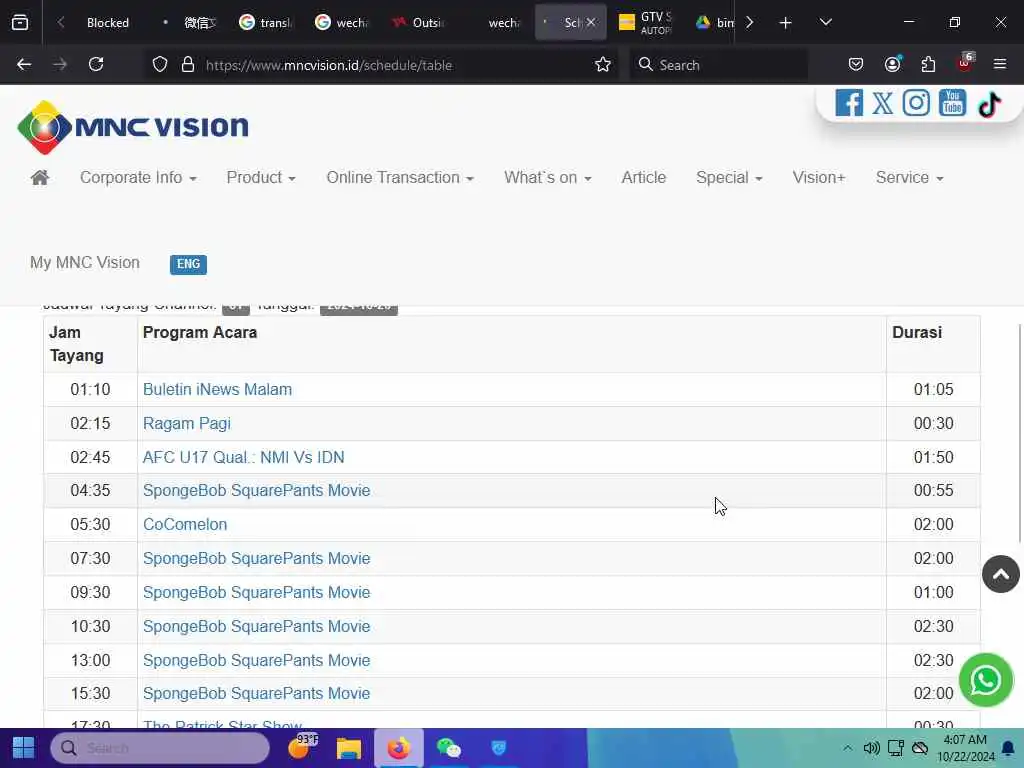Click the browser Search field
This screenshot has width=1024, height=768.
click(x=718, y=65)
